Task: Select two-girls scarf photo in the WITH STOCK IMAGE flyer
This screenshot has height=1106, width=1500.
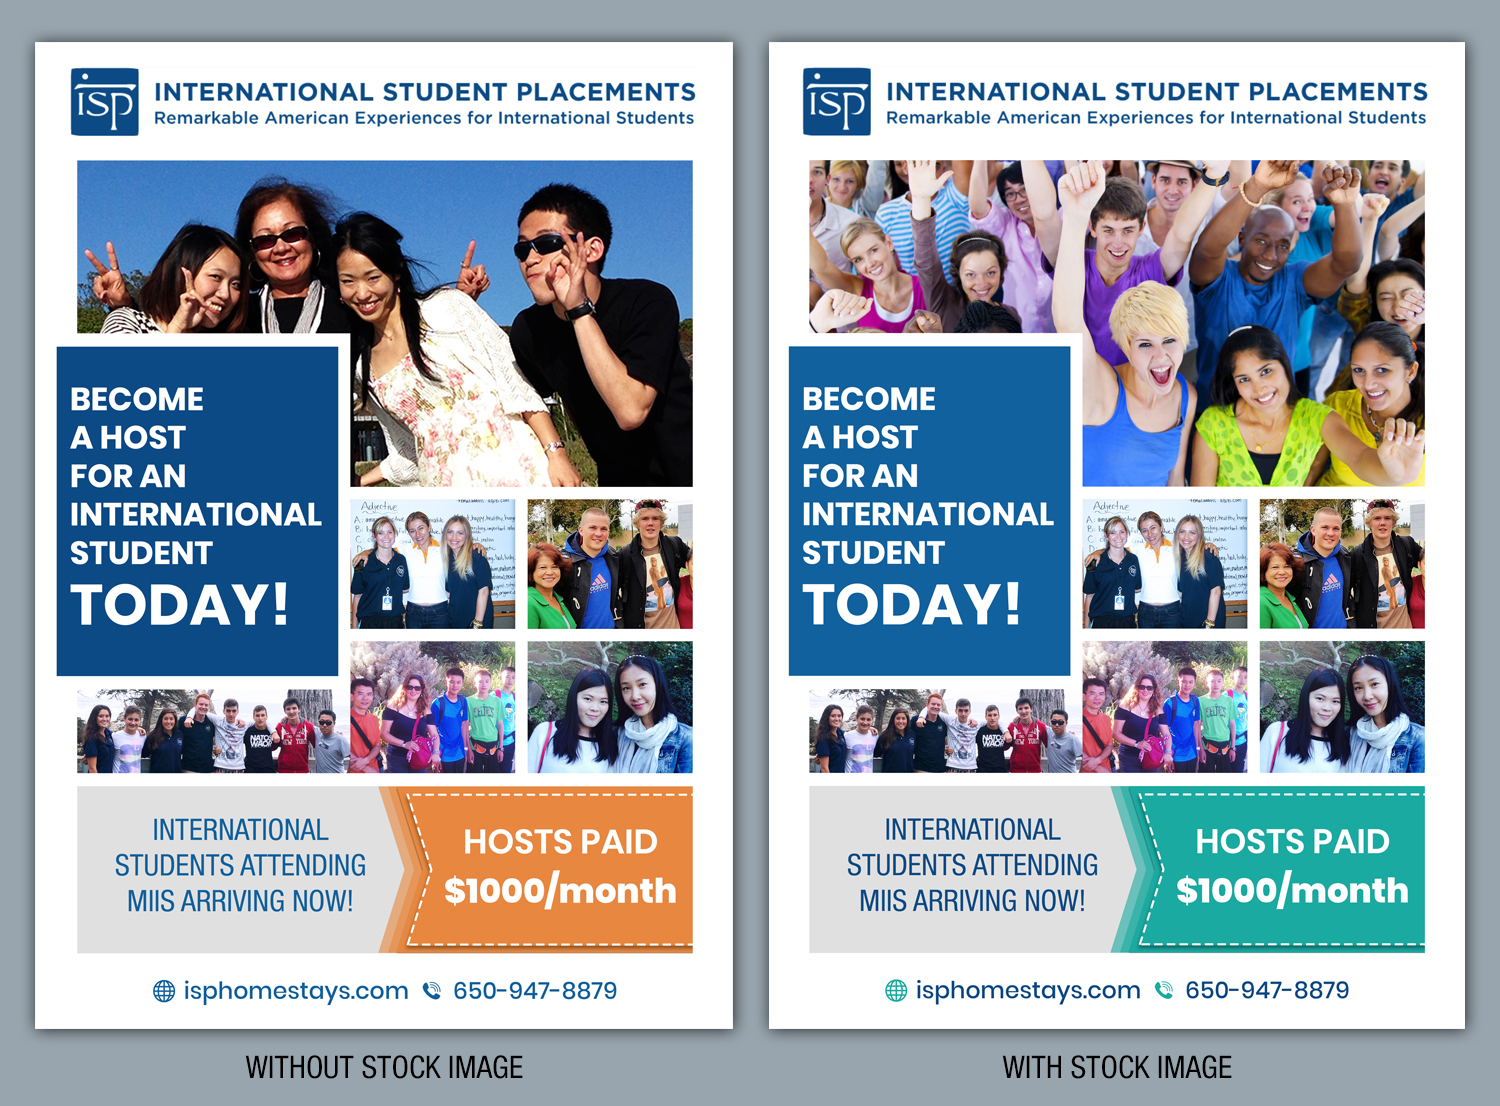Action: [1342, 707]
